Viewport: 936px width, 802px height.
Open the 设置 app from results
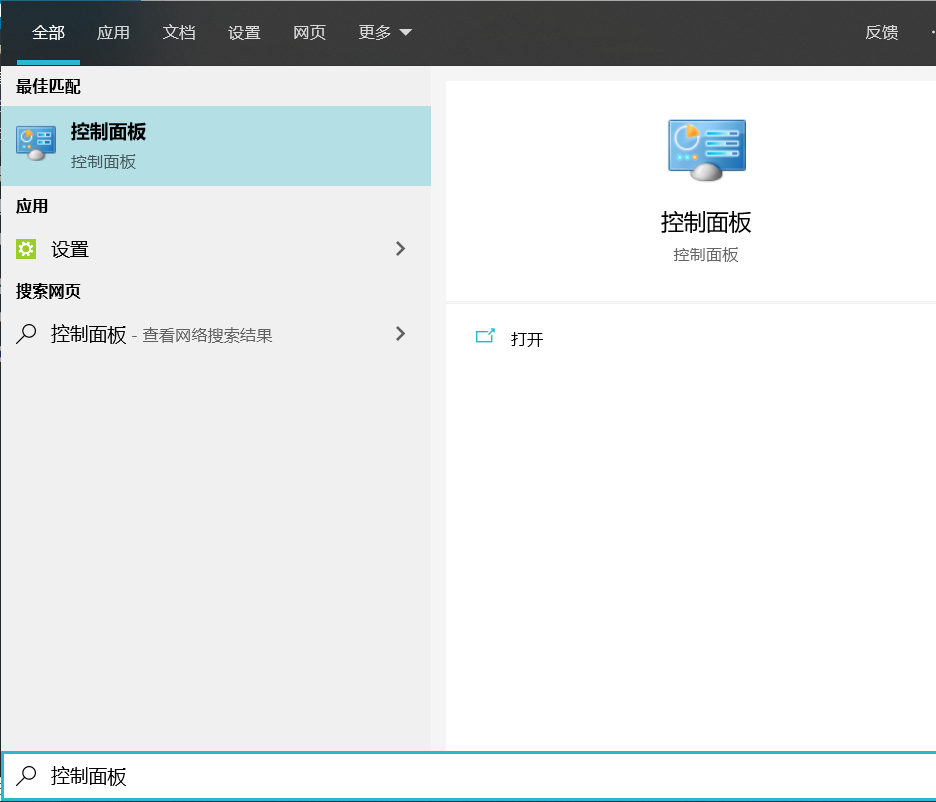click(x=70, y=249)
